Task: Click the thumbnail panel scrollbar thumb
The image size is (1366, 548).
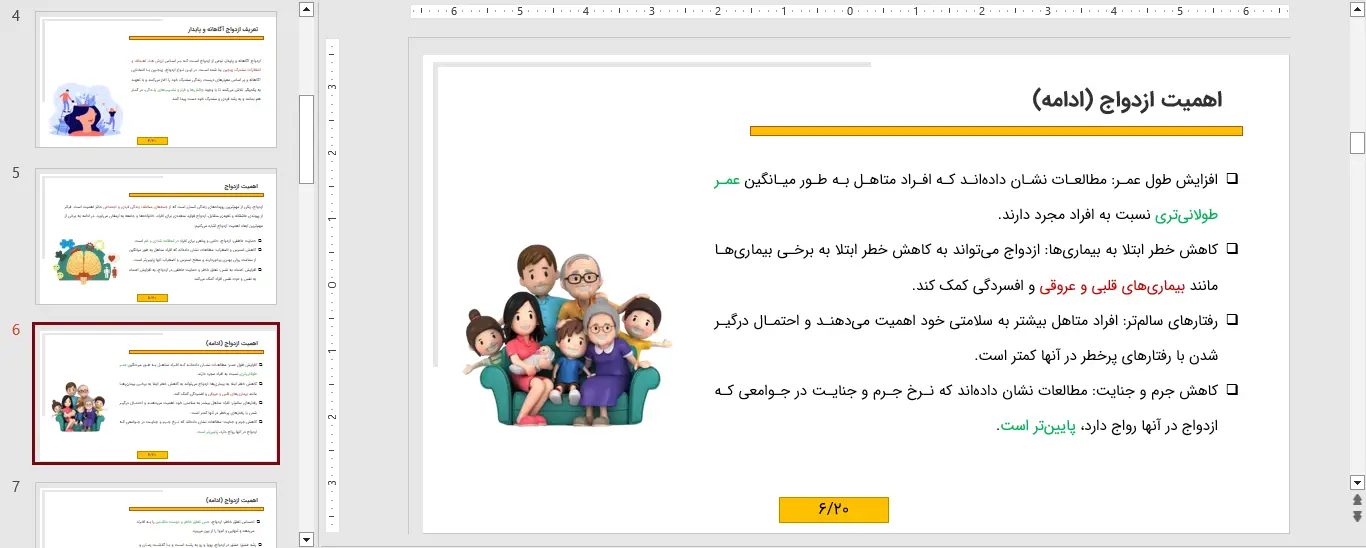Action: pyautogui.click(x=306, y=139)
